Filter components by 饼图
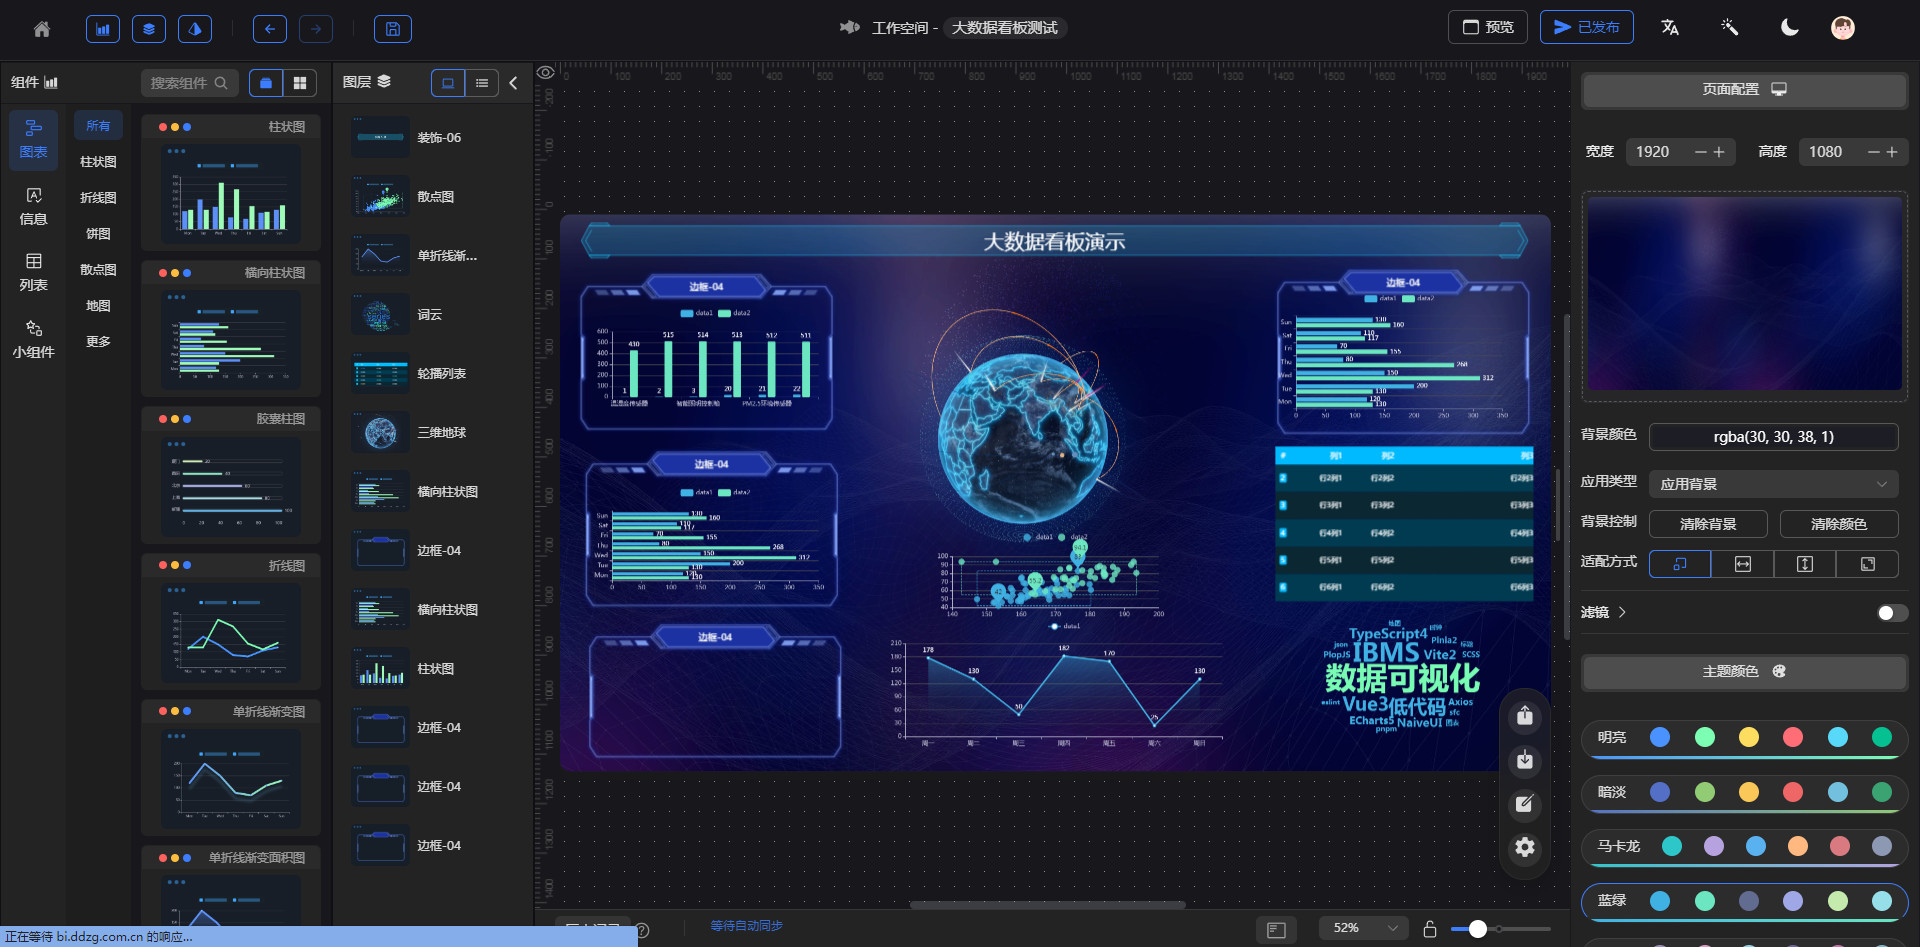Screen dimensions: 1920x947 pos(98,234)
